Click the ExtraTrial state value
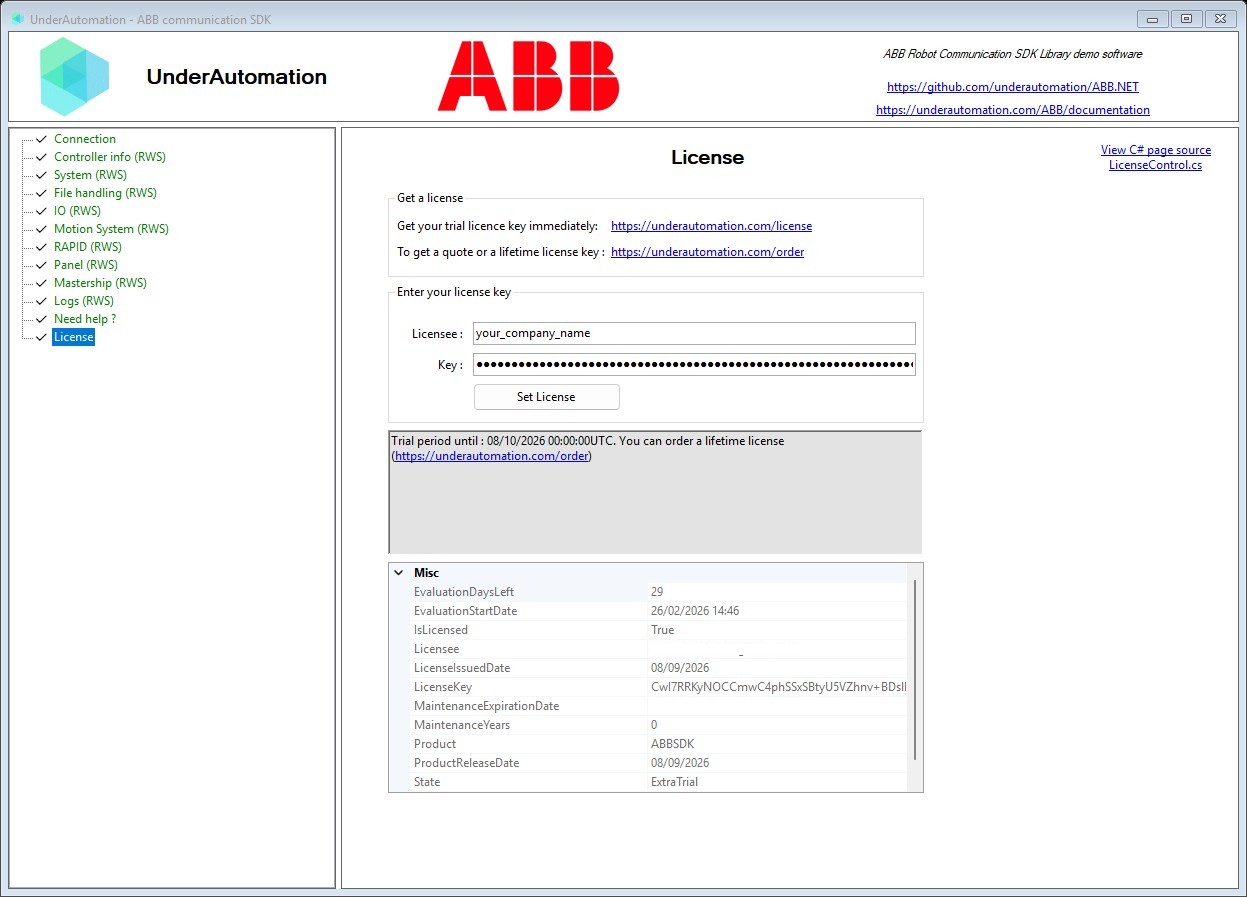 click(x=674, y=782)
